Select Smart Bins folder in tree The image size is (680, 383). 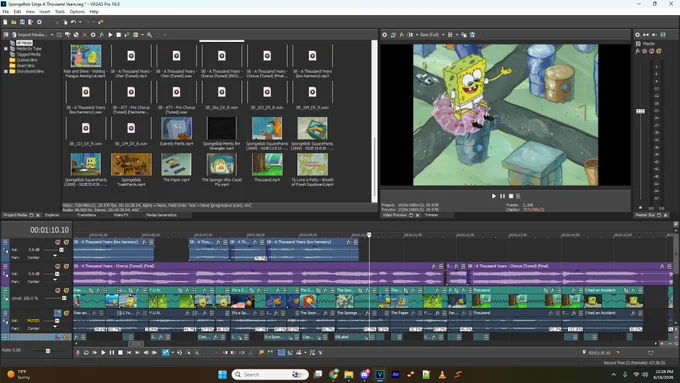[x=26, y=65]
